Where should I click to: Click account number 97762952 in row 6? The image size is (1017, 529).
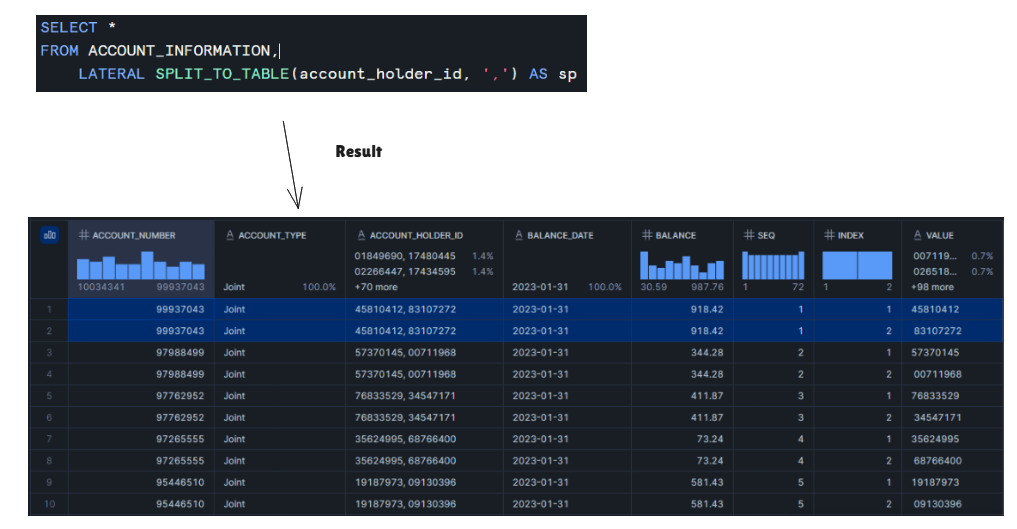point(180,417)
